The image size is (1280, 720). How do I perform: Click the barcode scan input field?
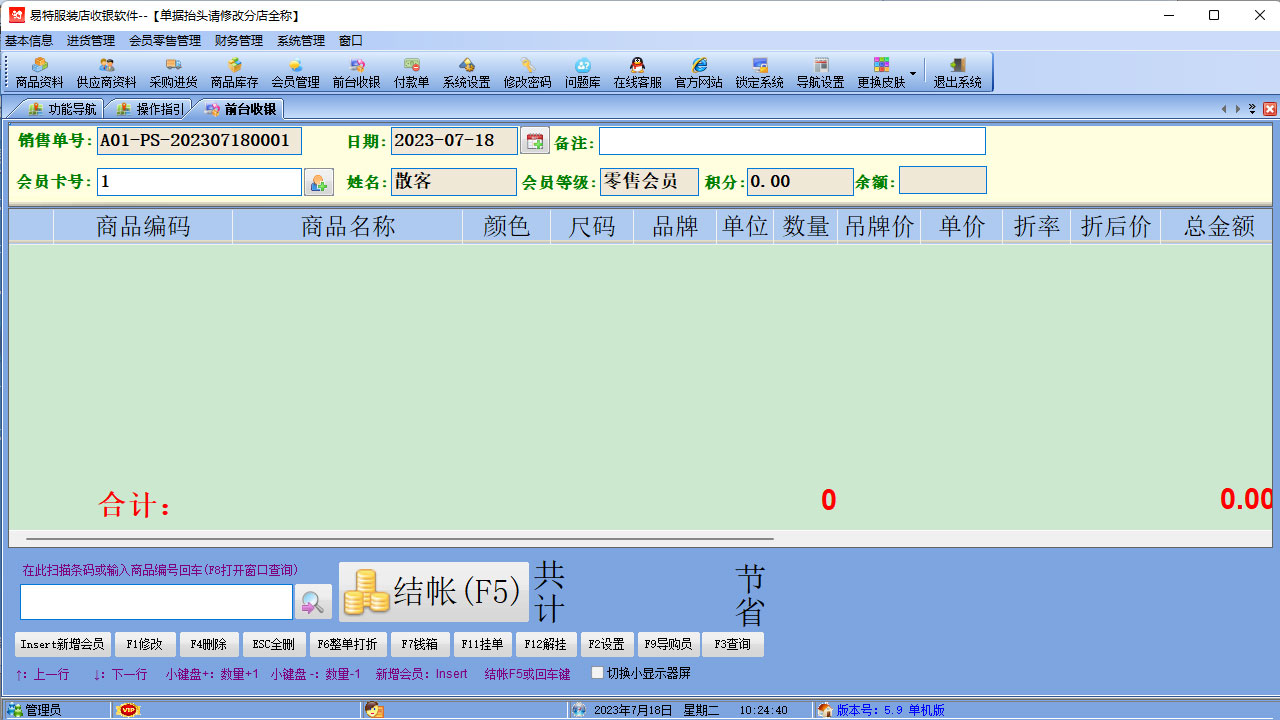pos(155,601)
